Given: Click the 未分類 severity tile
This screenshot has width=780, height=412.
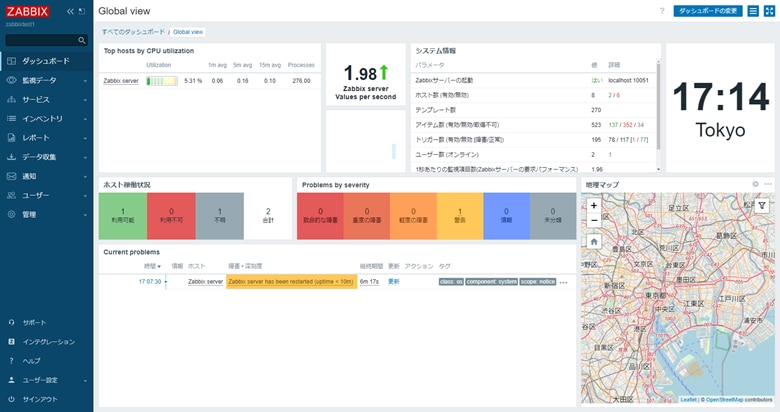Looking at the screenshot, I should (x=553, y=216).
